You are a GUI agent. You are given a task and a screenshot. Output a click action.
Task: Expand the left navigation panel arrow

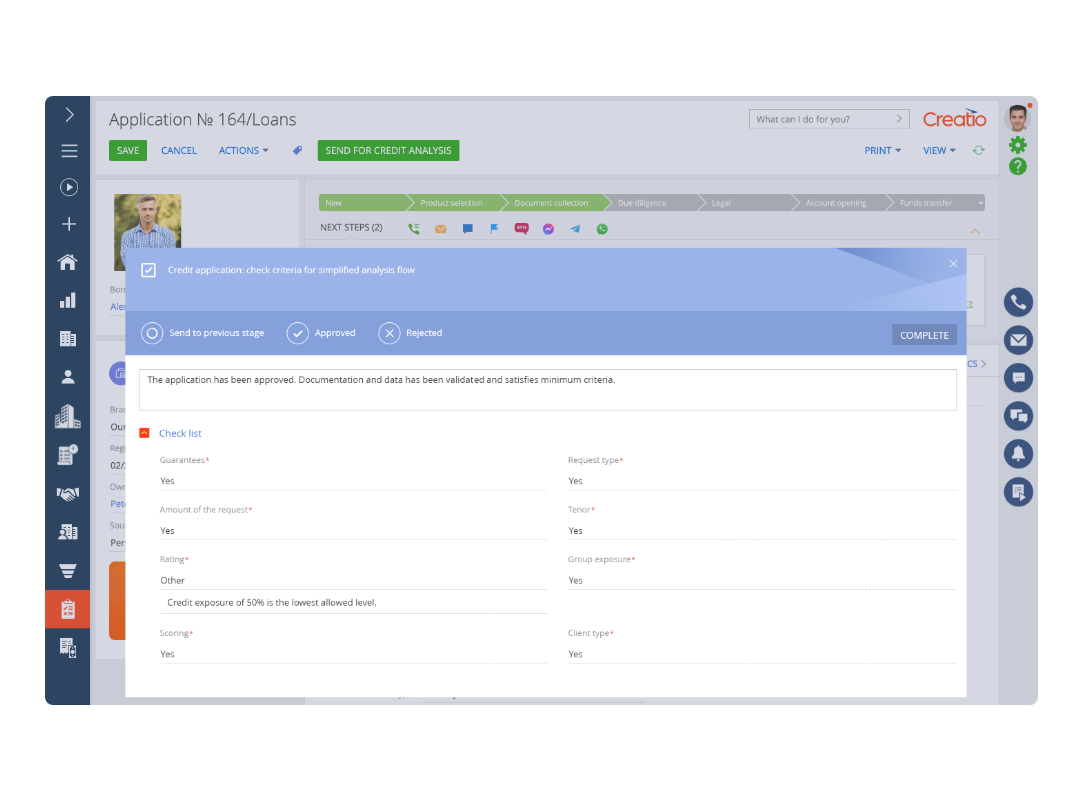click(69, 115)
